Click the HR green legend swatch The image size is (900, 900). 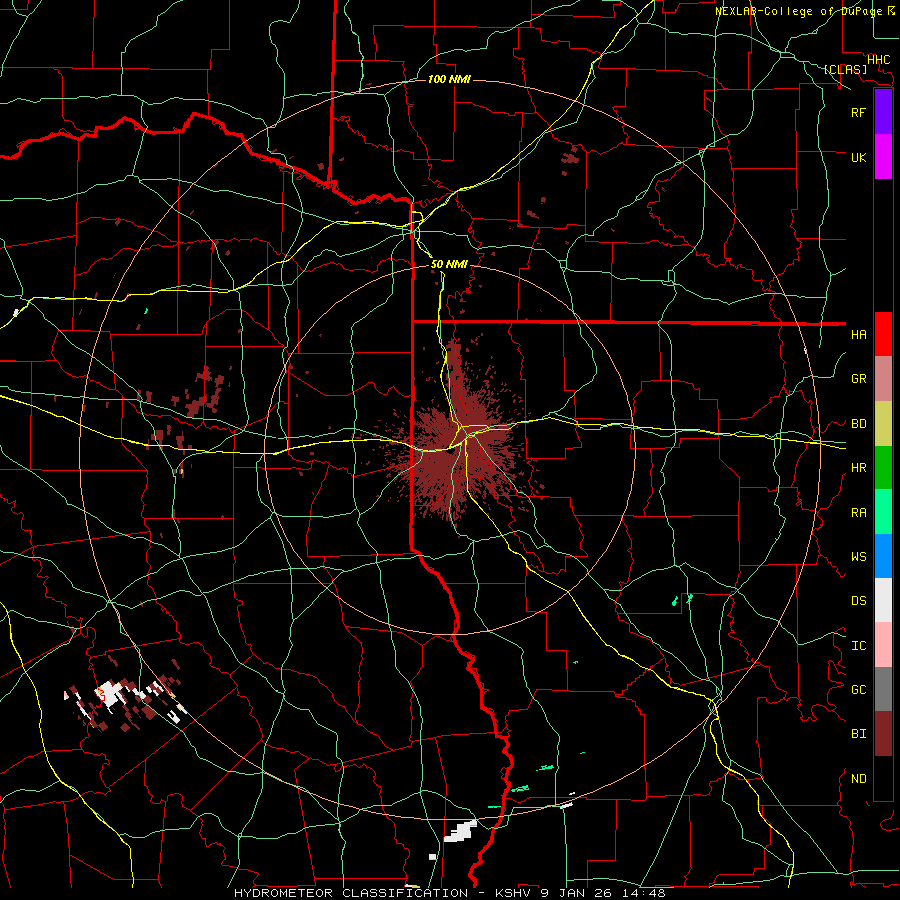(883, 468)
